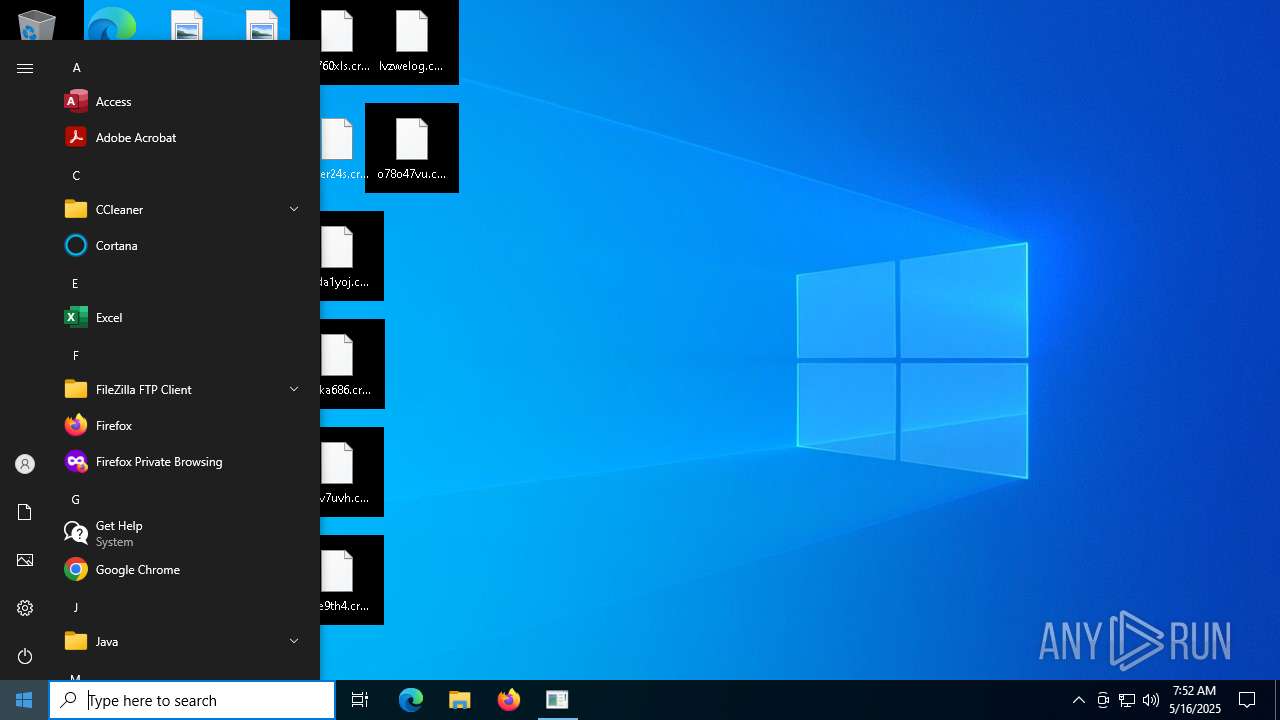Viewport: 1280px width, 720px height.
Task: Launch Adobe Acrobat from the app list
Action: click(184, 138)
